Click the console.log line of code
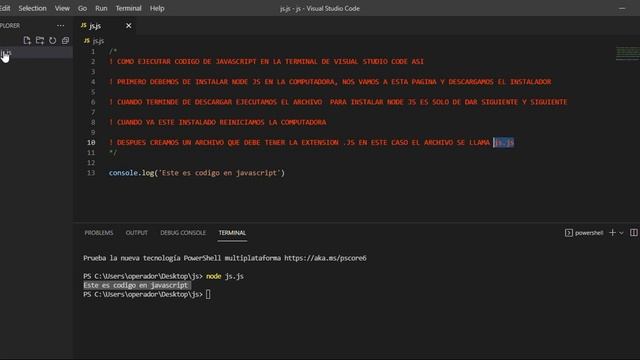The width and height of the screenshot is (640, 360). click(196, 173)
